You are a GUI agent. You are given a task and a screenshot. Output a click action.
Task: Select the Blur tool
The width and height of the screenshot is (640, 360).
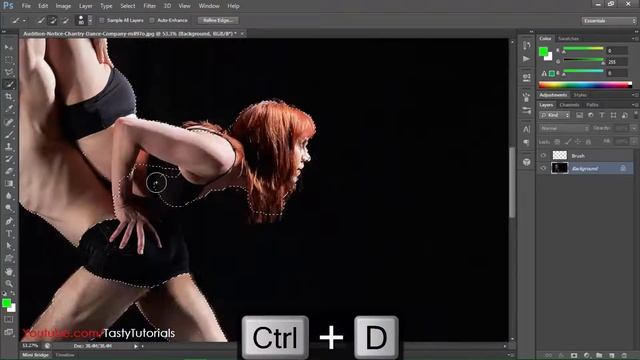(x=9, y=196)
